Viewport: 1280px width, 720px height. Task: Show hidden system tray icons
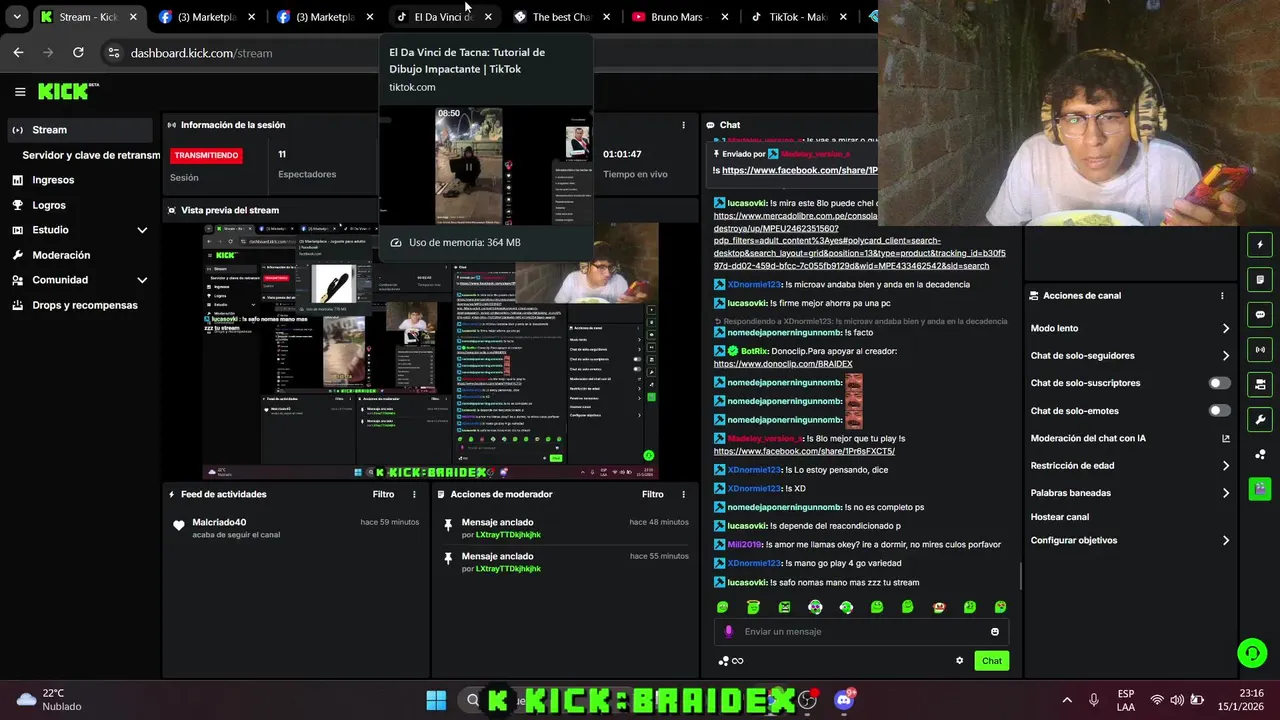pyautogui.click(x=1067, y=700)
